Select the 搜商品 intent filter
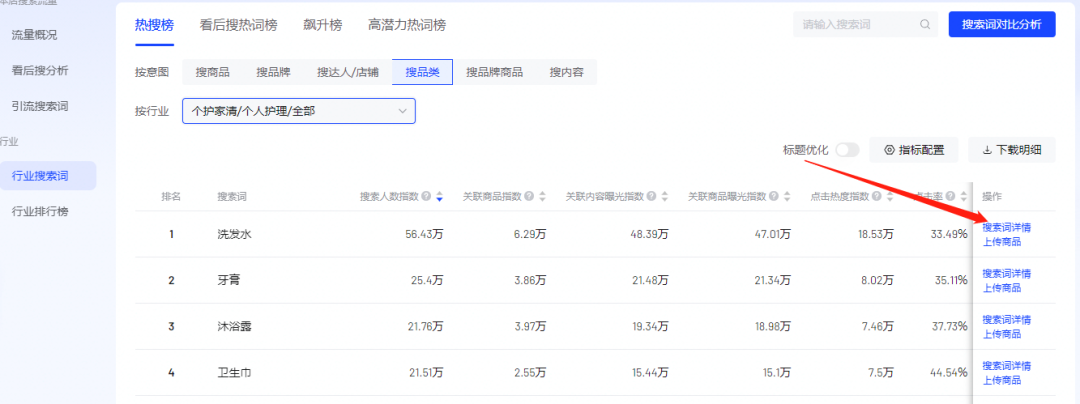Viewport: 1080px width, 404px height. (x=212, y=72)
